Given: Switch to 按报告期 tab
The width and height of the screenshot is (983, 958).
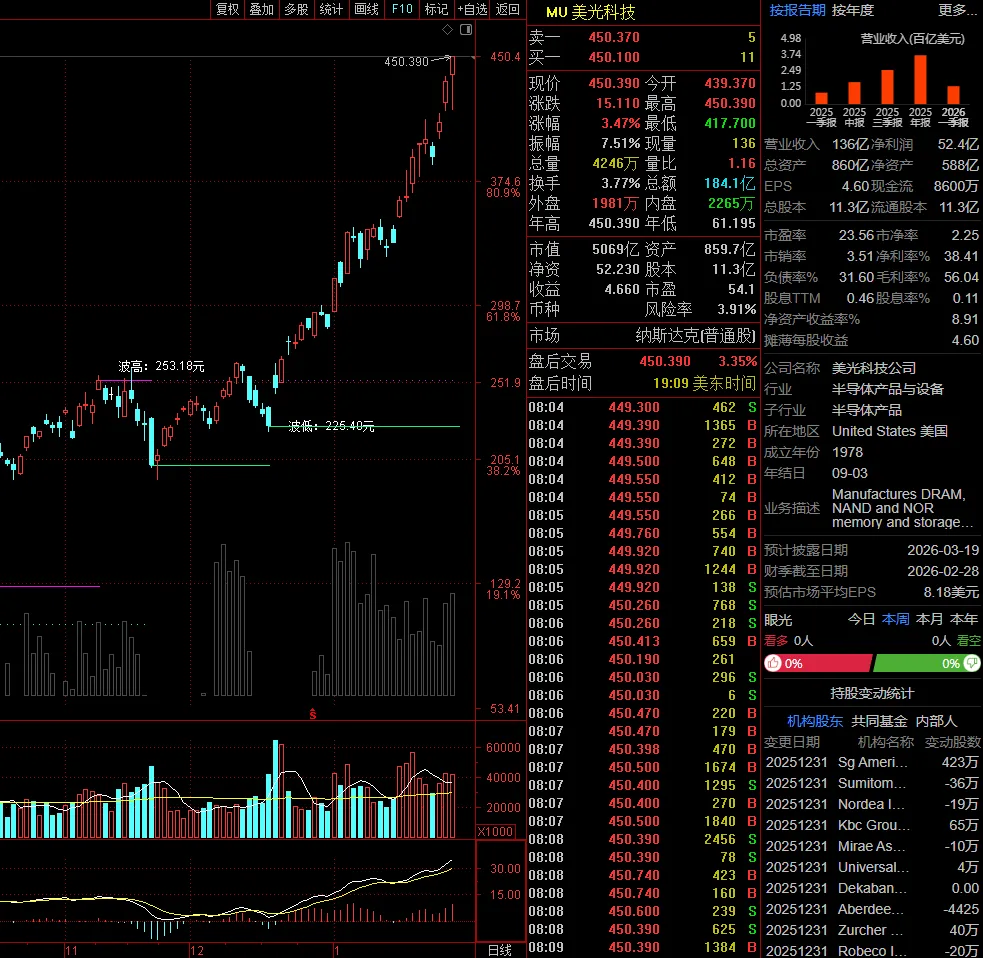Looking at the screenshot, I should pos(797,10).
